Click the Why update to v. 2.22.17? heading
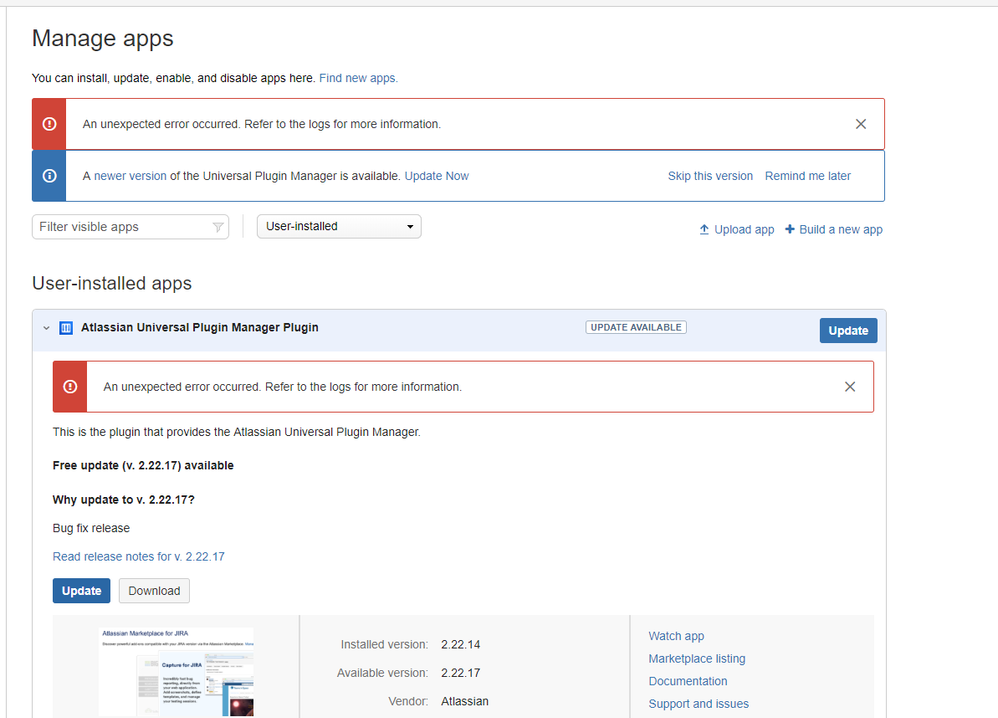The image size is (998, 718). click(123, 500)
